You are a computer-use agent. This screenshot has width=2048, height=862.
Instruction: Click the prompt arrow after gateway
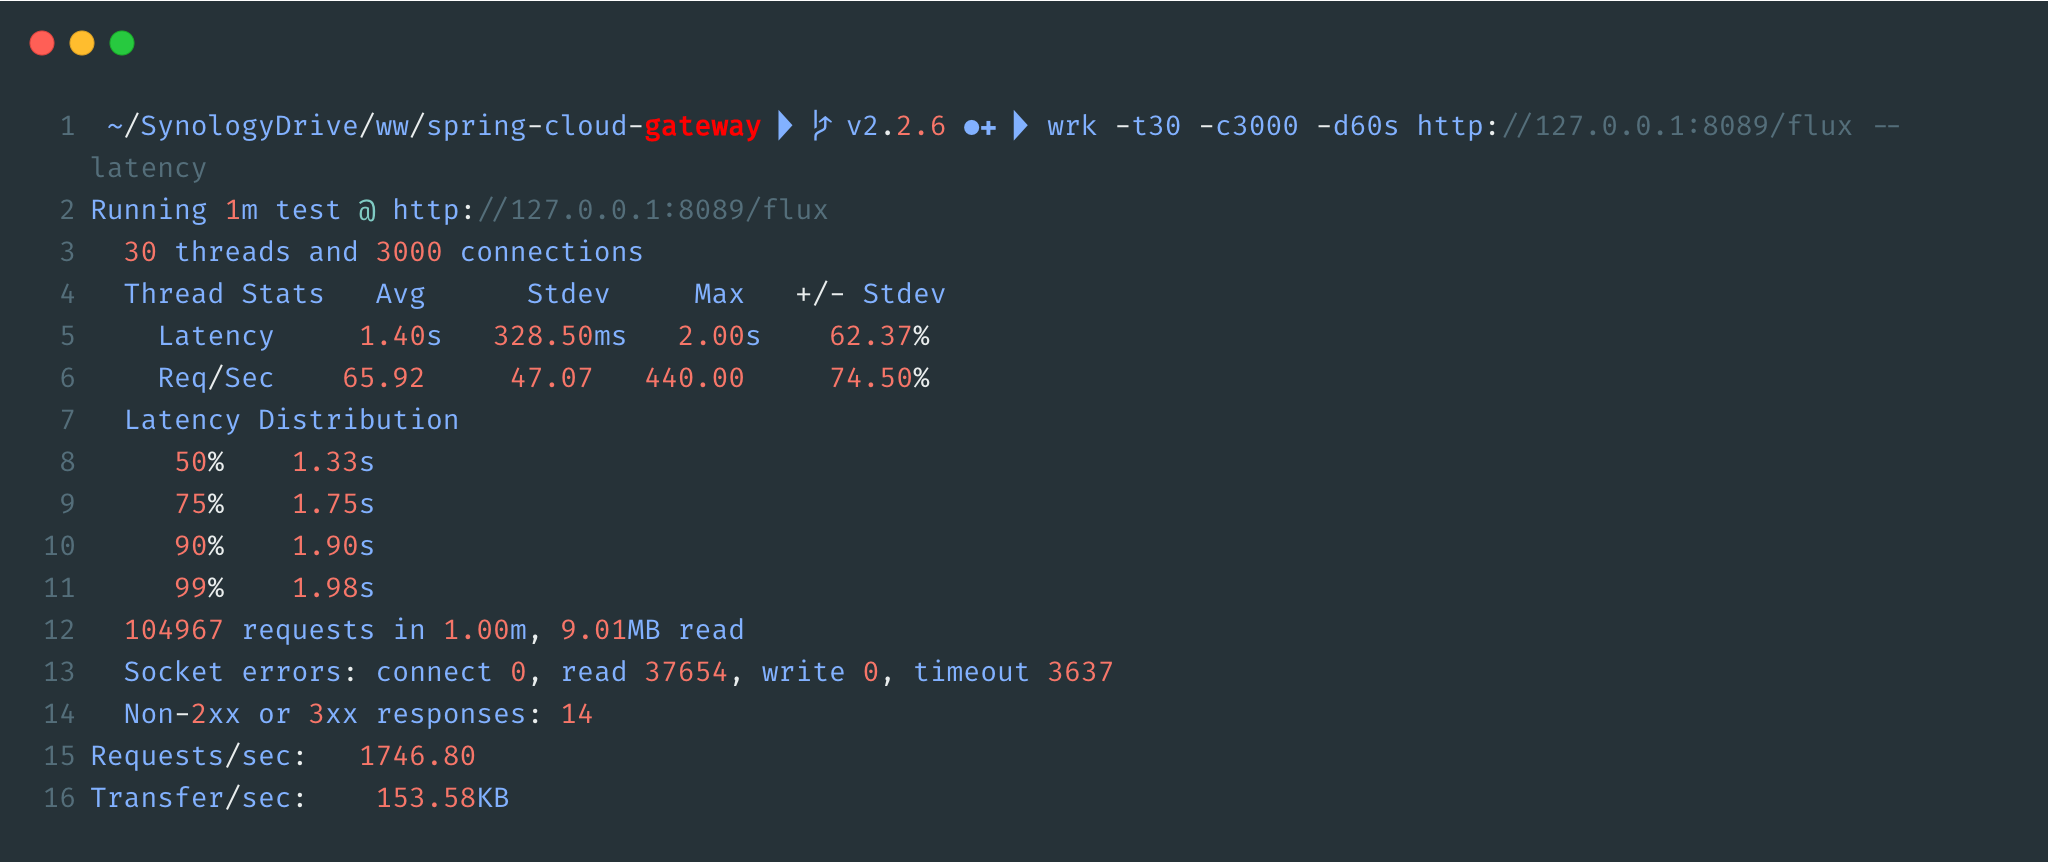coord(786,126)
